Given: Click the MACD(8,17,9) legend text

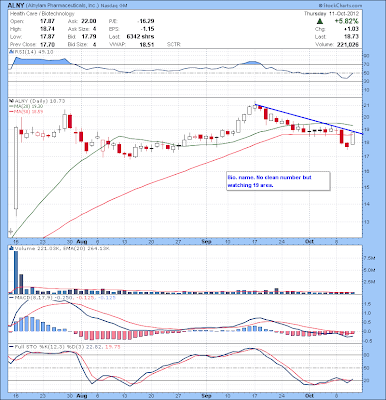Looking at the screenshot, I should 33,297.
